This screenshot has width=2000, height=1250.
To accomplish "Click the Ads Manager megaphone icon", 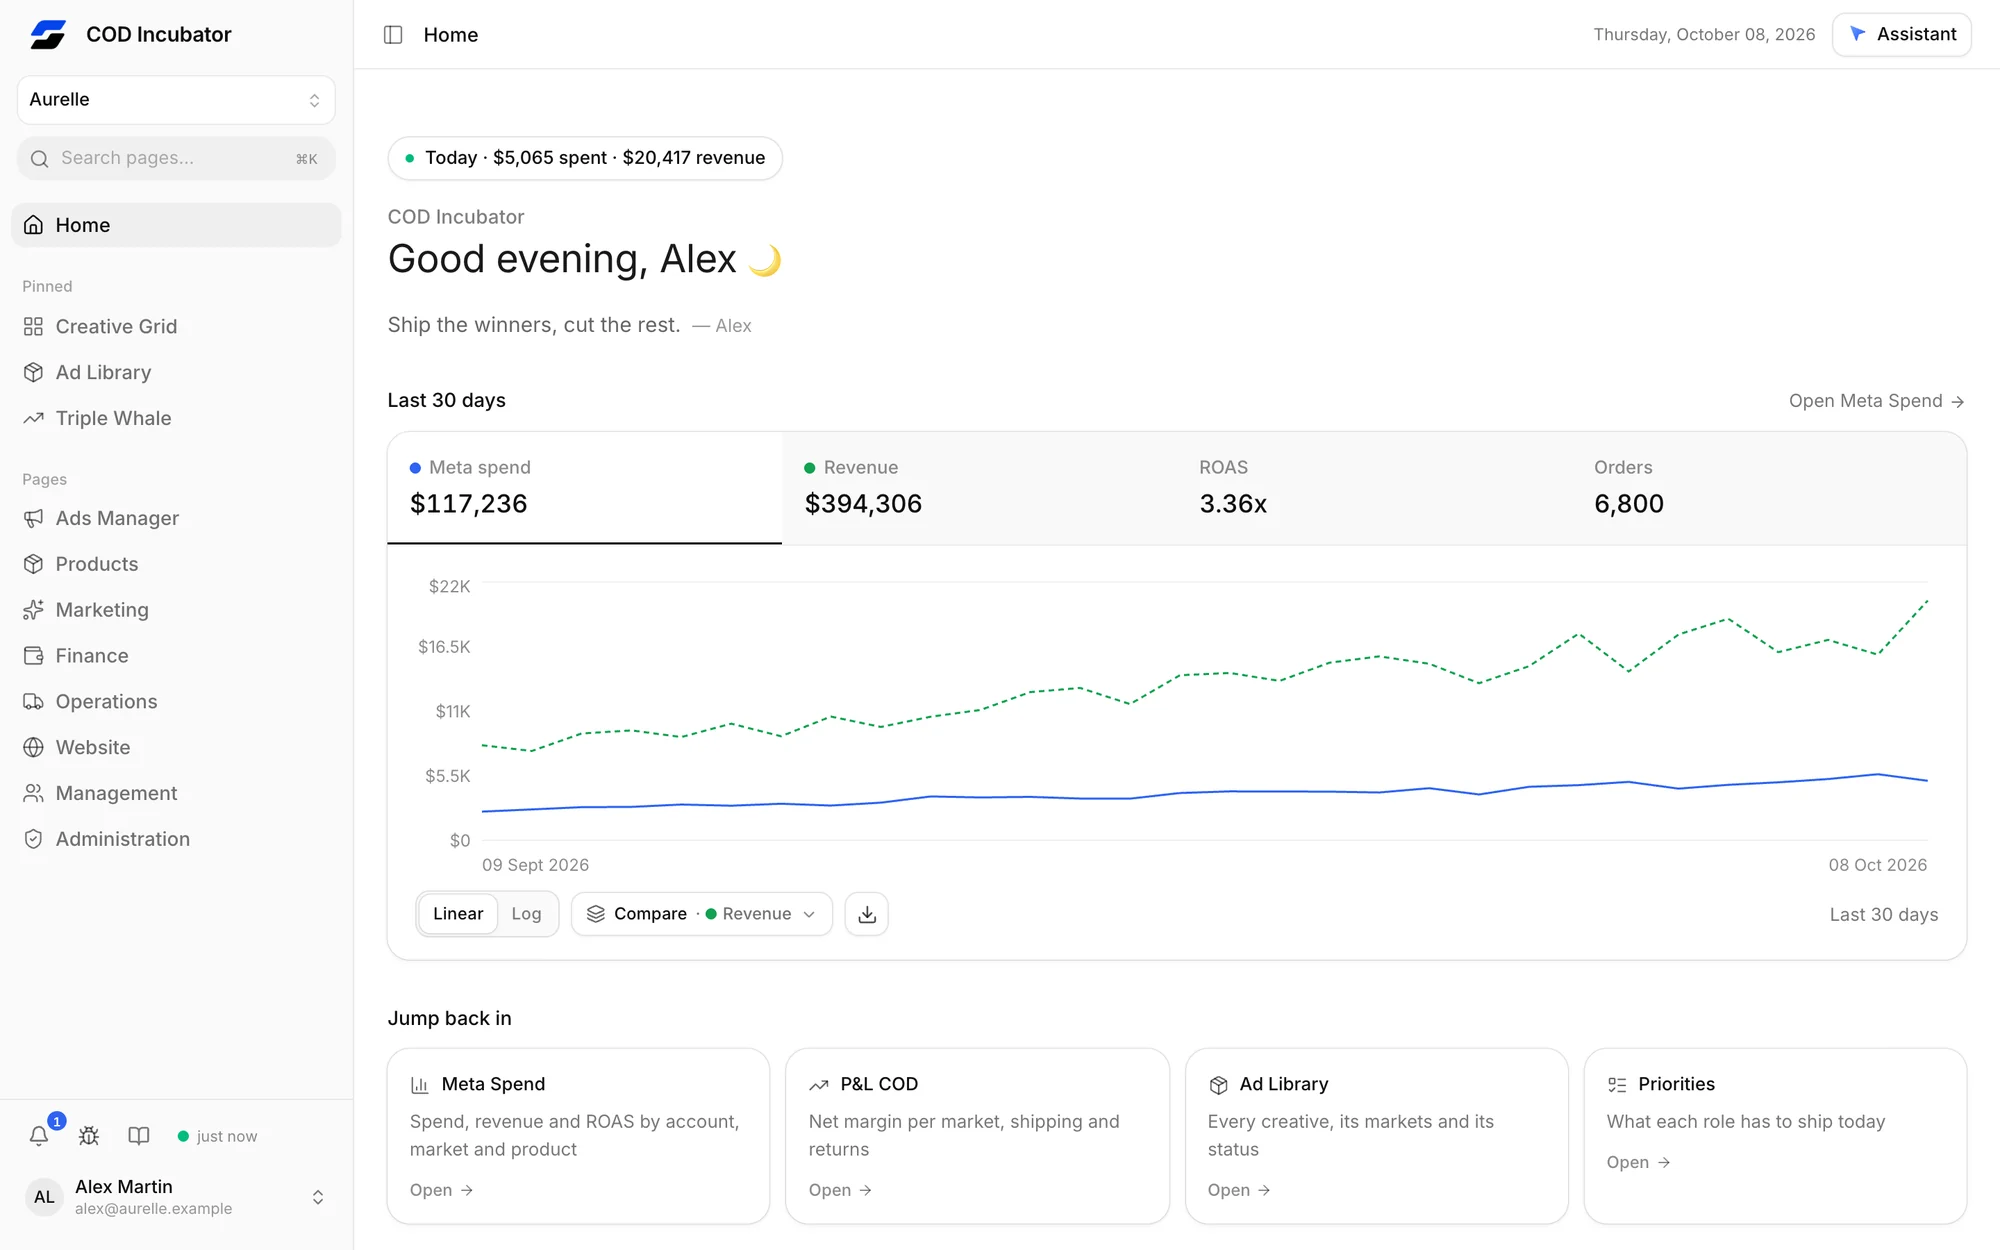I will pyautogui.click(x=33, y=519).
